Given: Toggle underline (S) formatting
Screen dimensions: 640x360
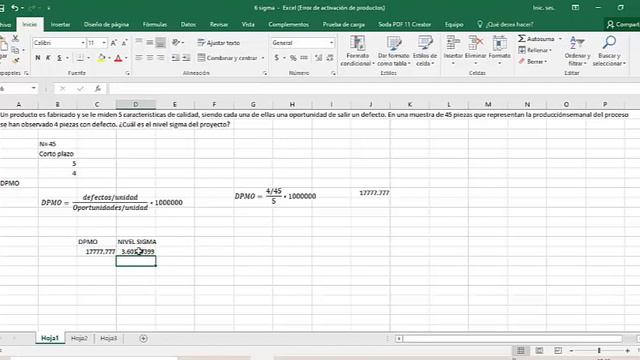Looking at the screenshot, I should click(x=59, y=58).
